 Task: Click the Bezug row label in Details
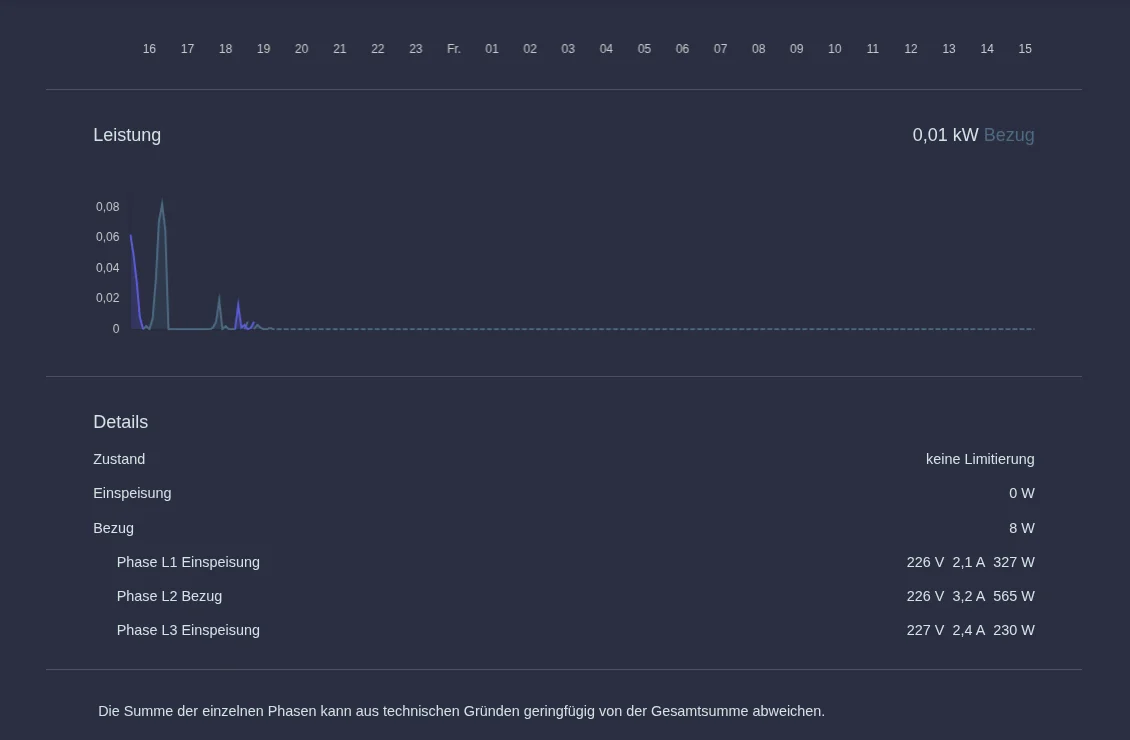click(113, 528)
